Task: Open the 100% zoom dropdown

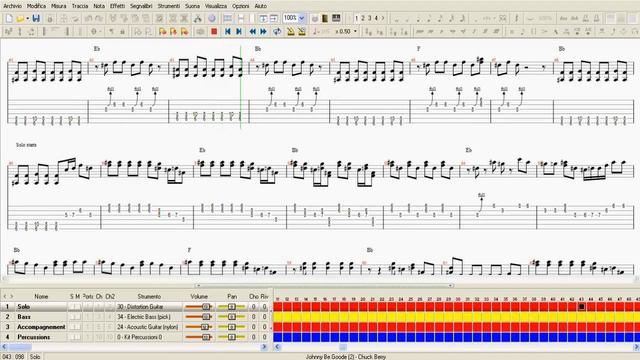Action: (x=302, y=18)
